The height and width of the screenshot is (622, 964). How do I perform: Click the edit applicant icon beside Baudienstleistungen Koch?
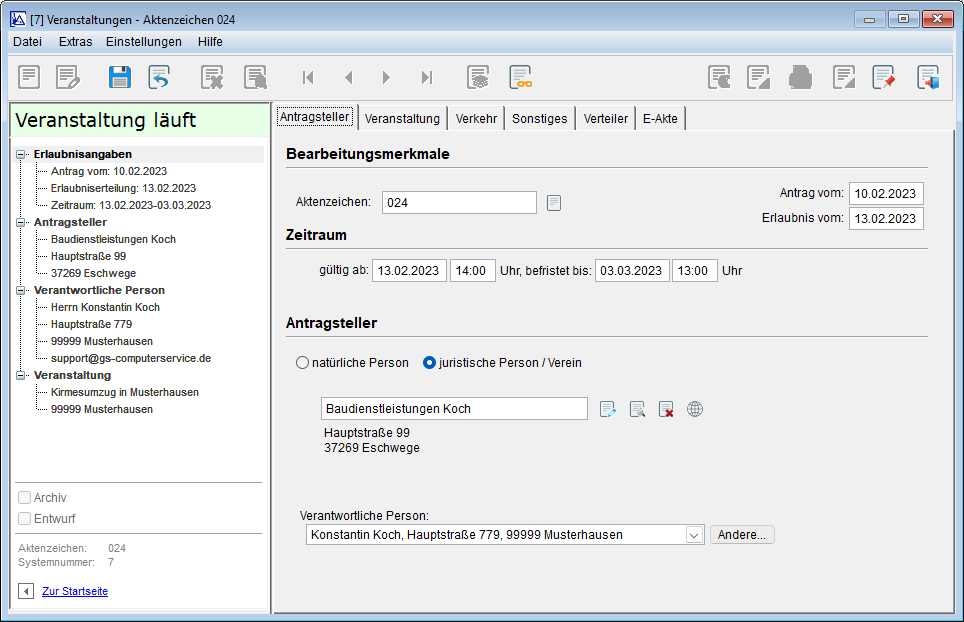607,409
